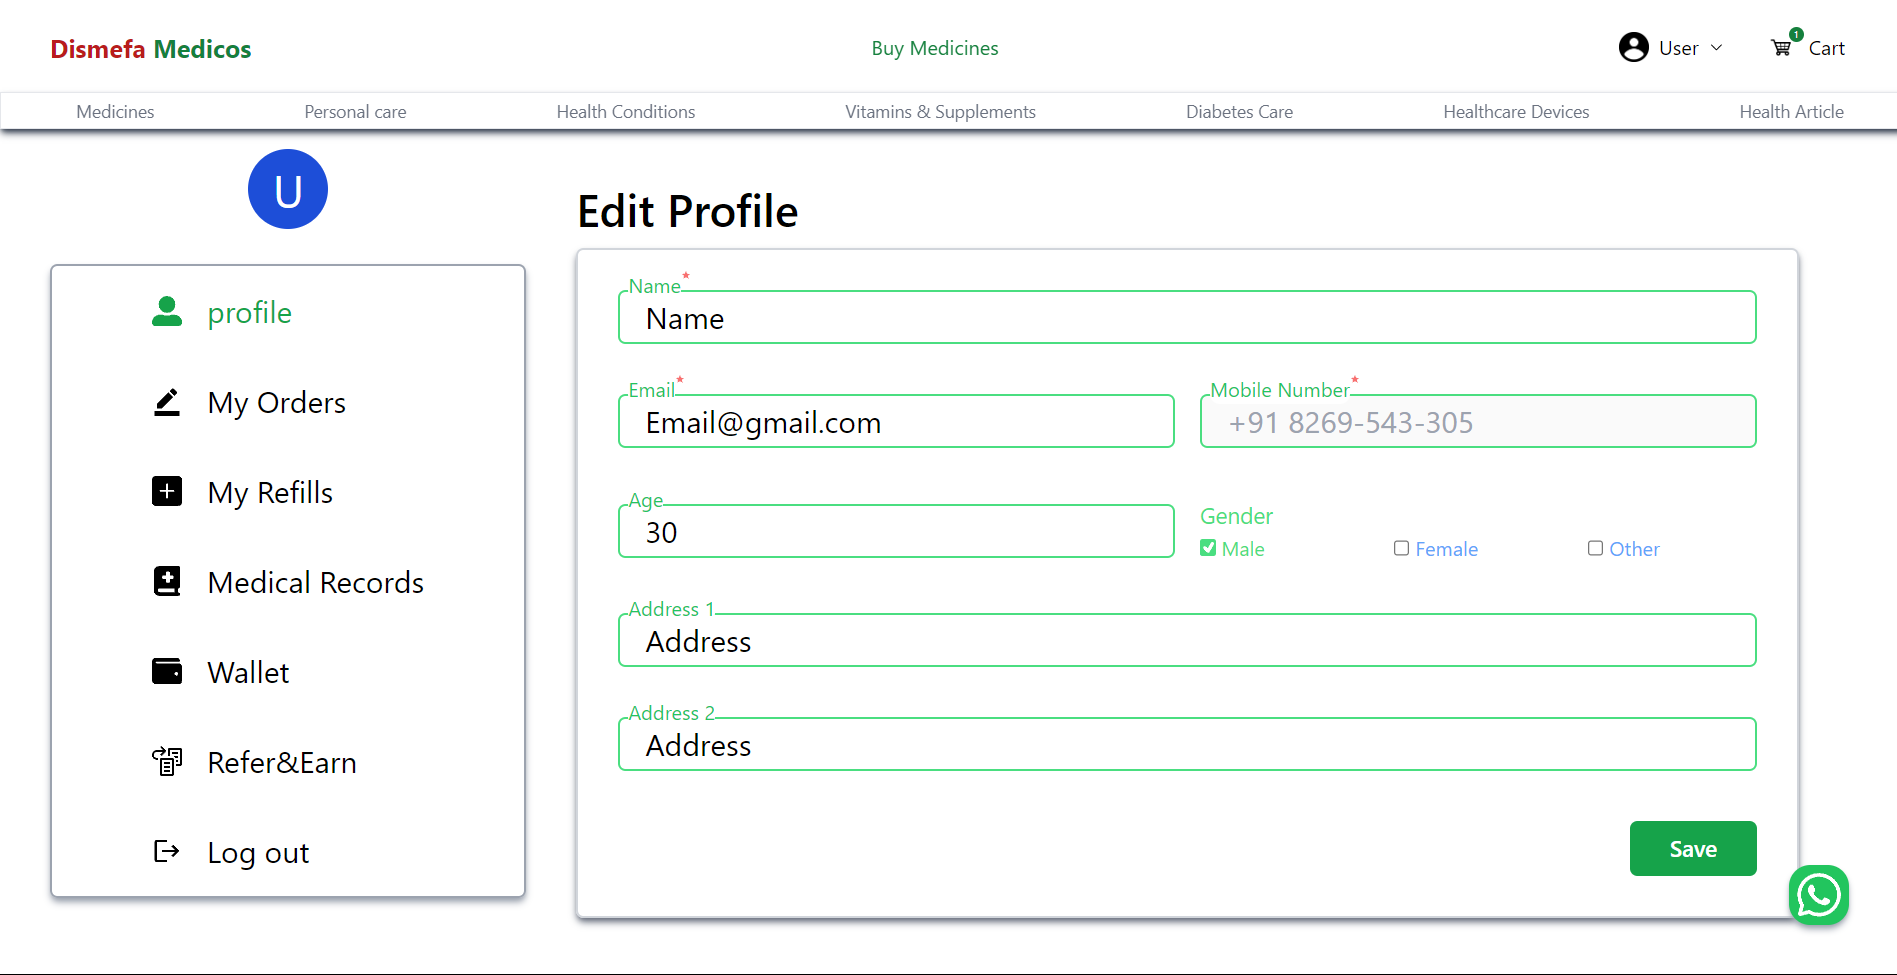This screenshot has height=975, width=1897.
Task: Open the Health Article category
Action: 1791,112
